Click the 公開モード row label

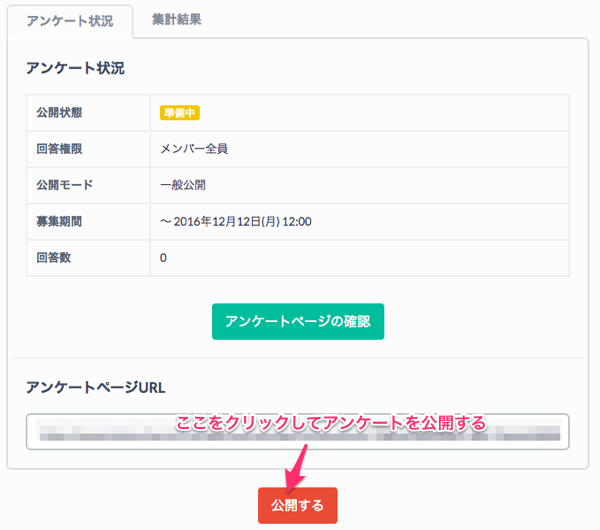pos(65,185)
